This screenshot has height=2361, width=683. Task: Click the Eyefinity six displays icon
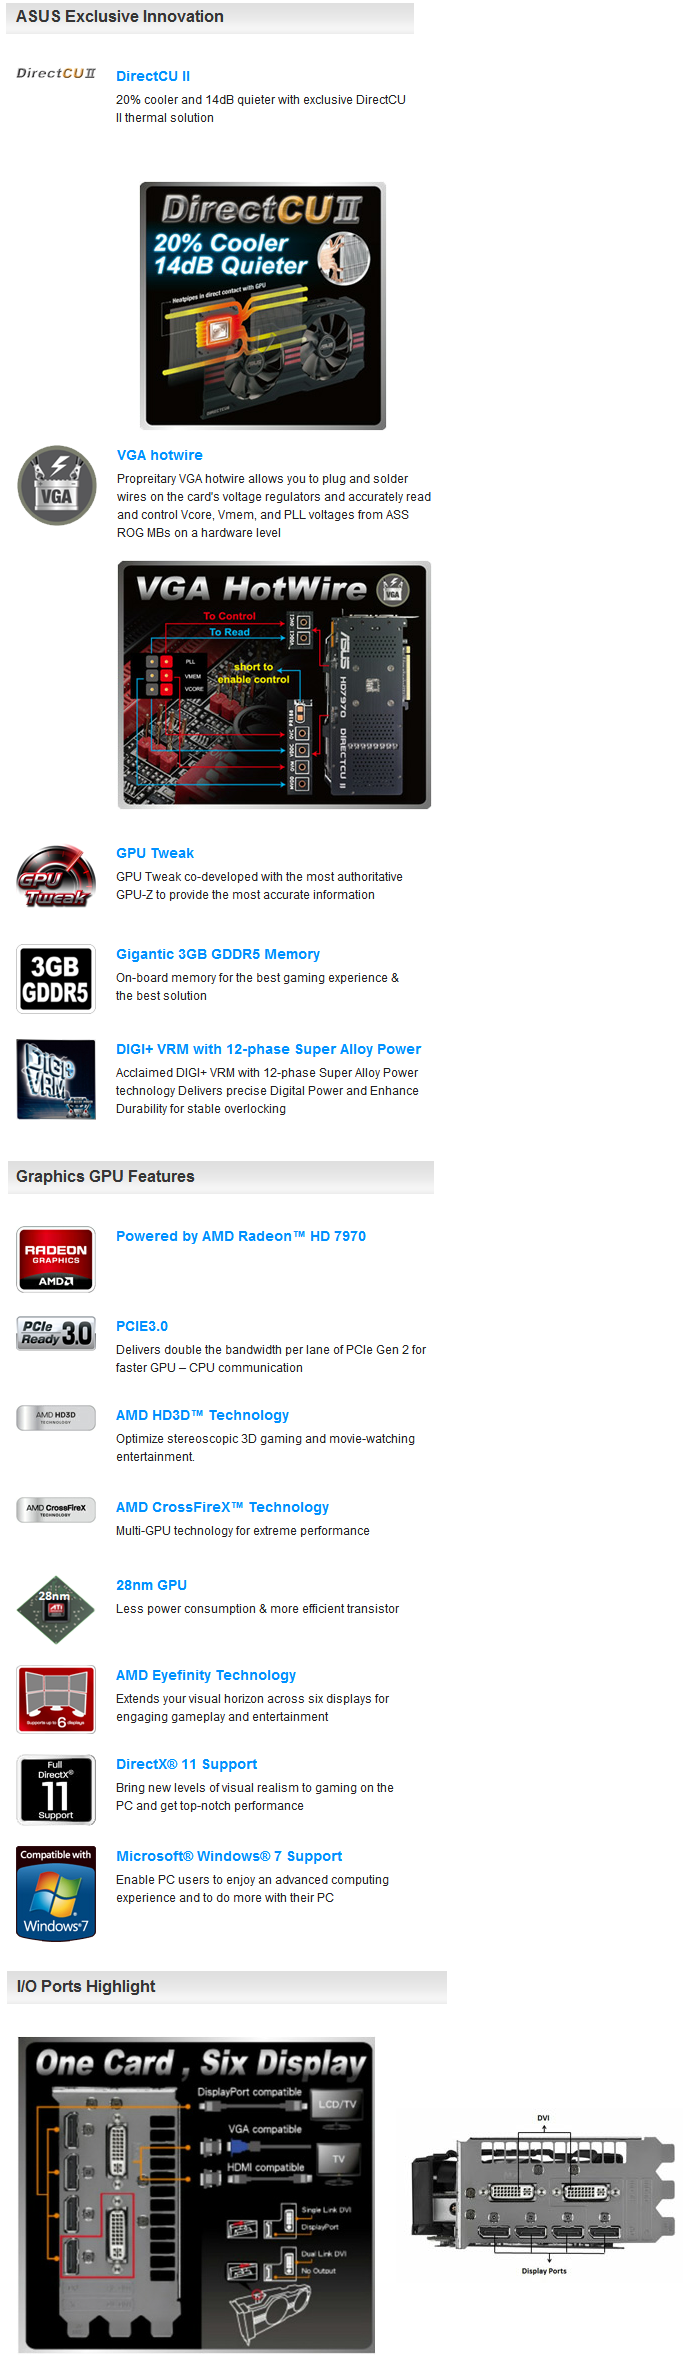point(56,1699)
